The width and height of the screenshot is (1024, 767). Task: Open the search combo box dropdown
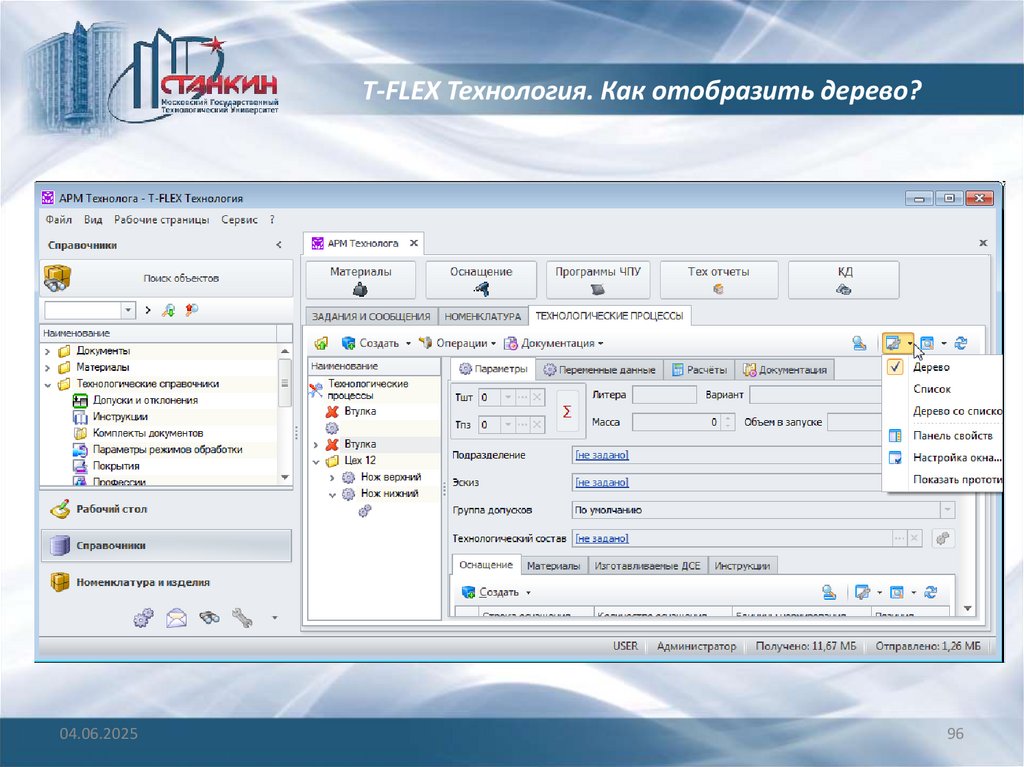129,310
